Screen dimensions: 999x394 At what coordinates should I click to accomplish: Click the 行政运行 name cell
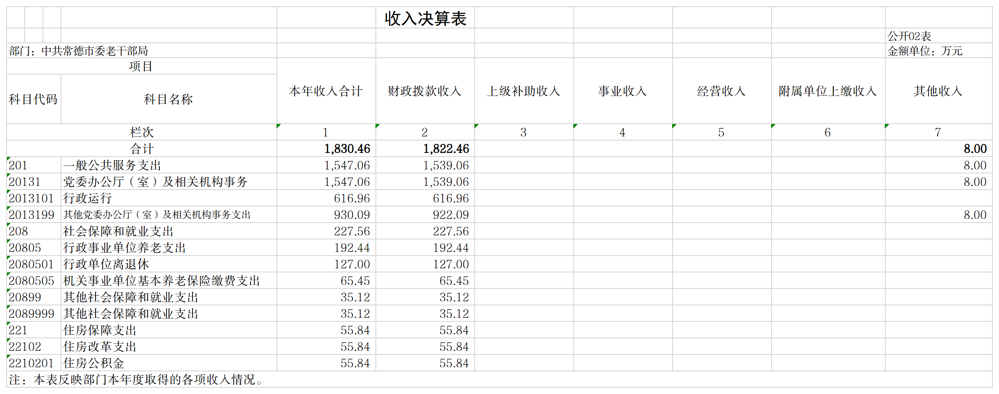click(x=169, y=199)
